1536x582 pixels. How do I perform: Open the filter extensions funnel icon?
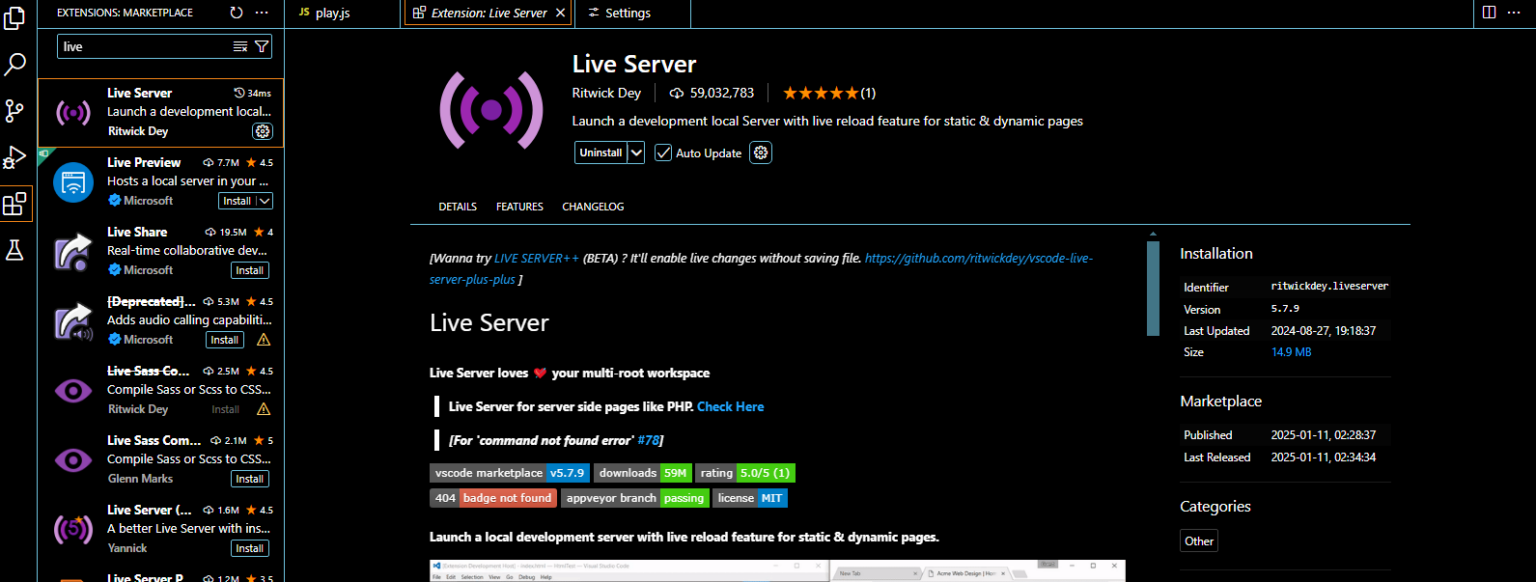pos(261,46)
